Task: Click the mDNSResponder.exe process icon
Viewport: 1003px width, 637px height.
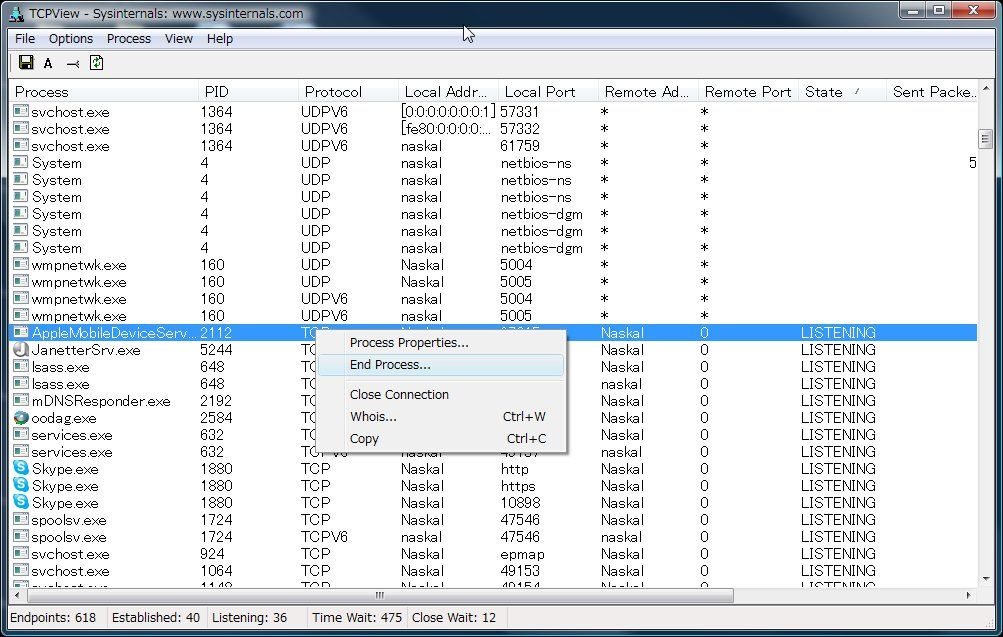Action: 21,400
